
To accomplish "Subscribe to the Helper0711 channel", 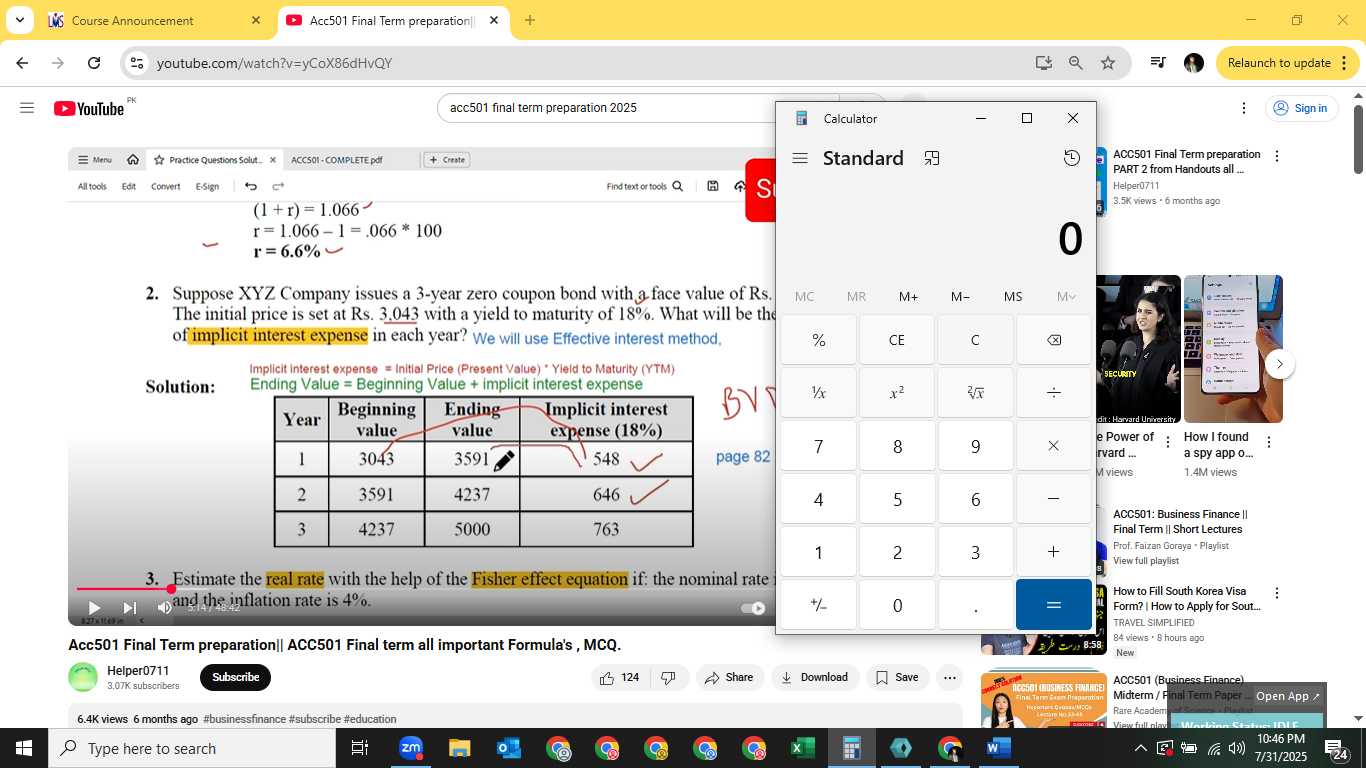I will click(235, 677).
